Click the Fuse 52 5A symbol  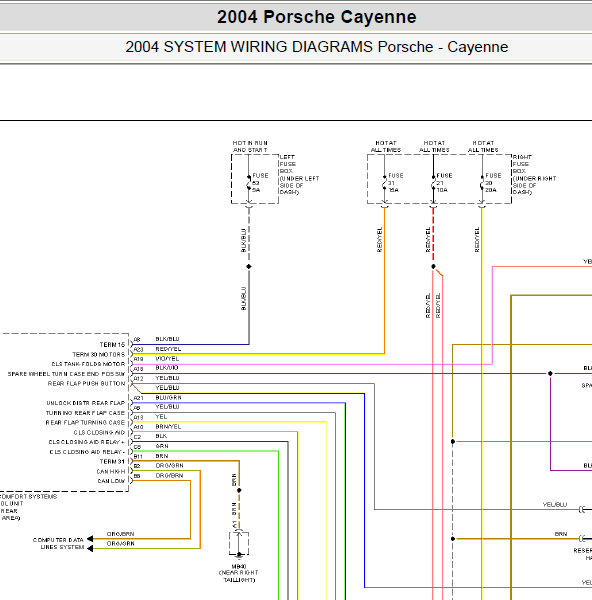(x=249, y=183)
